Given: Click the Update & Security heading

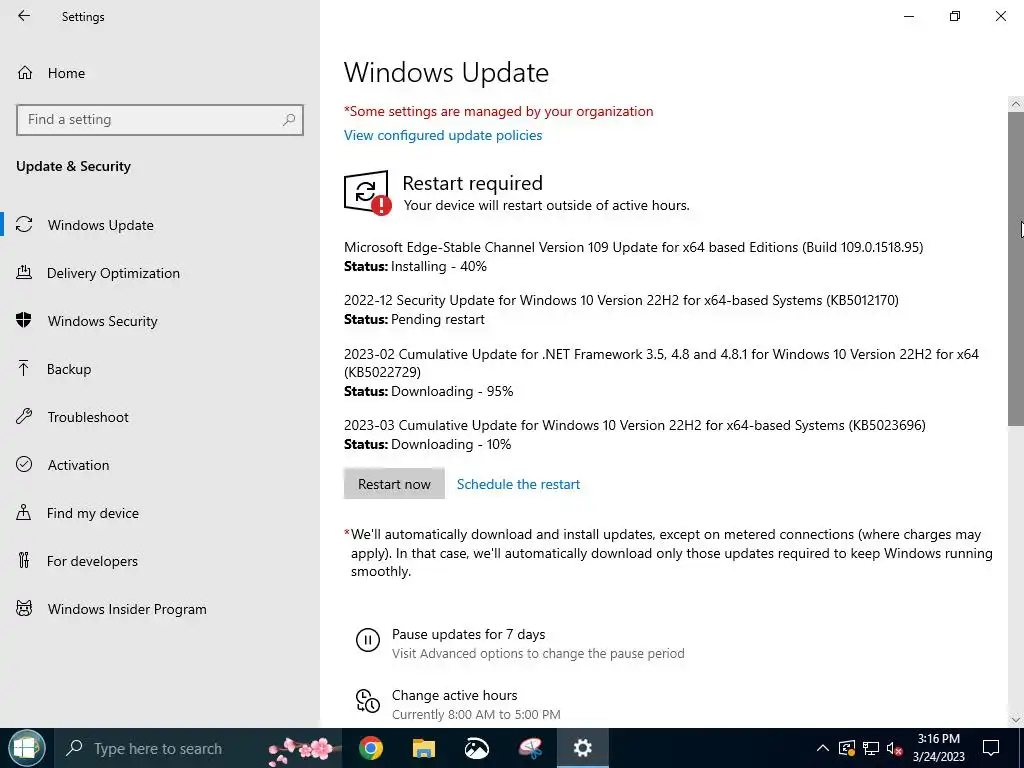Looking at the screenshot, I should 73,167.
